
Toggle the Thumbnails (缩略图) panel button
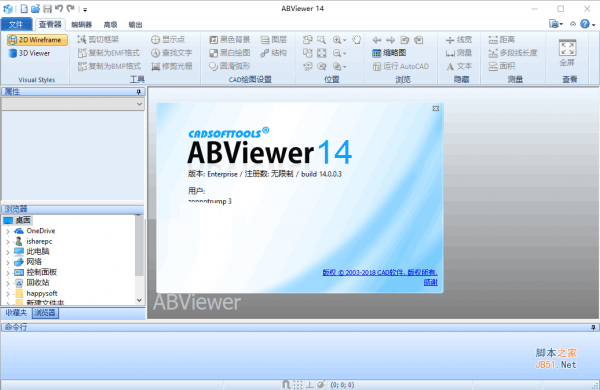coord(389,53)
